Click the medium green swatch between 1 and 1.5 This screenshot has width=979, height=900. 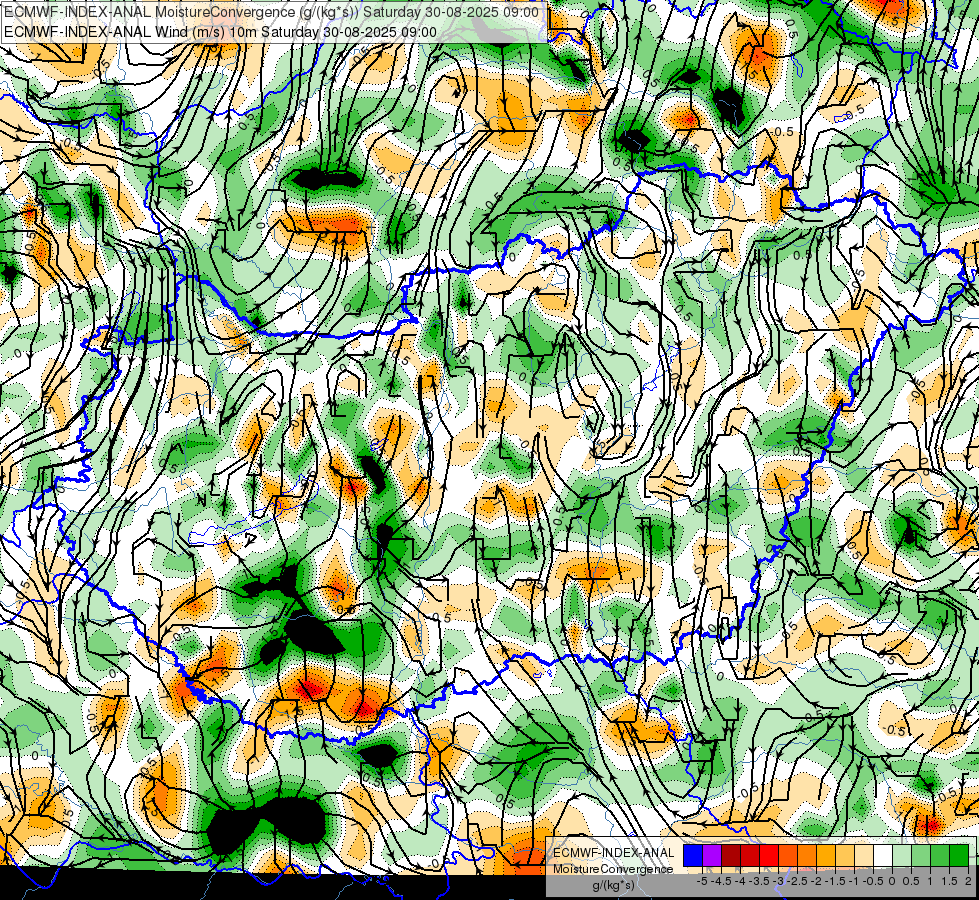pos(939,856)
